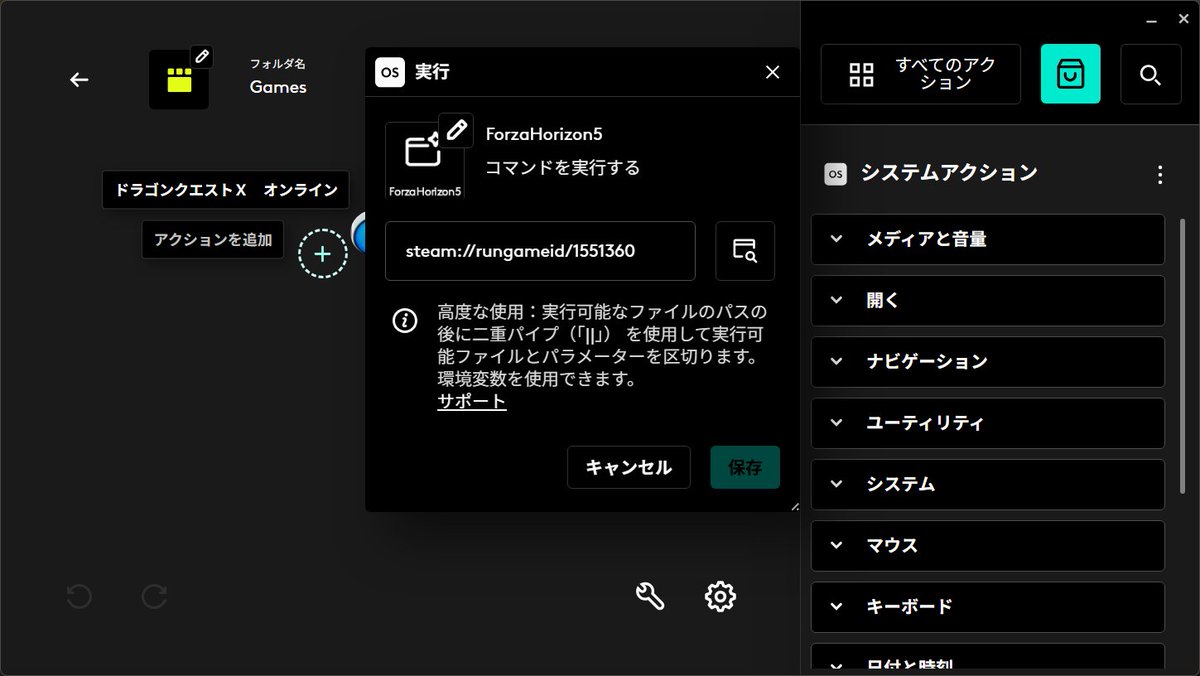
Task: Open すべてのアクション button
Action: [921, 74]
